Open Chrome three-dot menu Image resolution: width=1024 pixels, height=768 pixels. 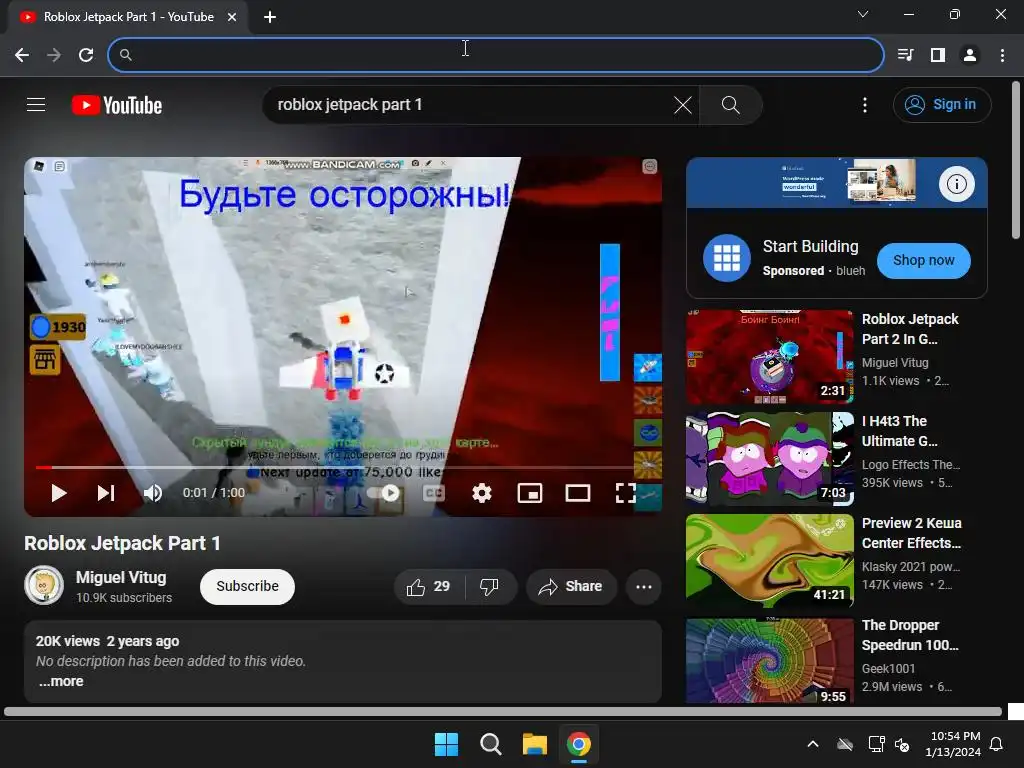(1002, 56)
